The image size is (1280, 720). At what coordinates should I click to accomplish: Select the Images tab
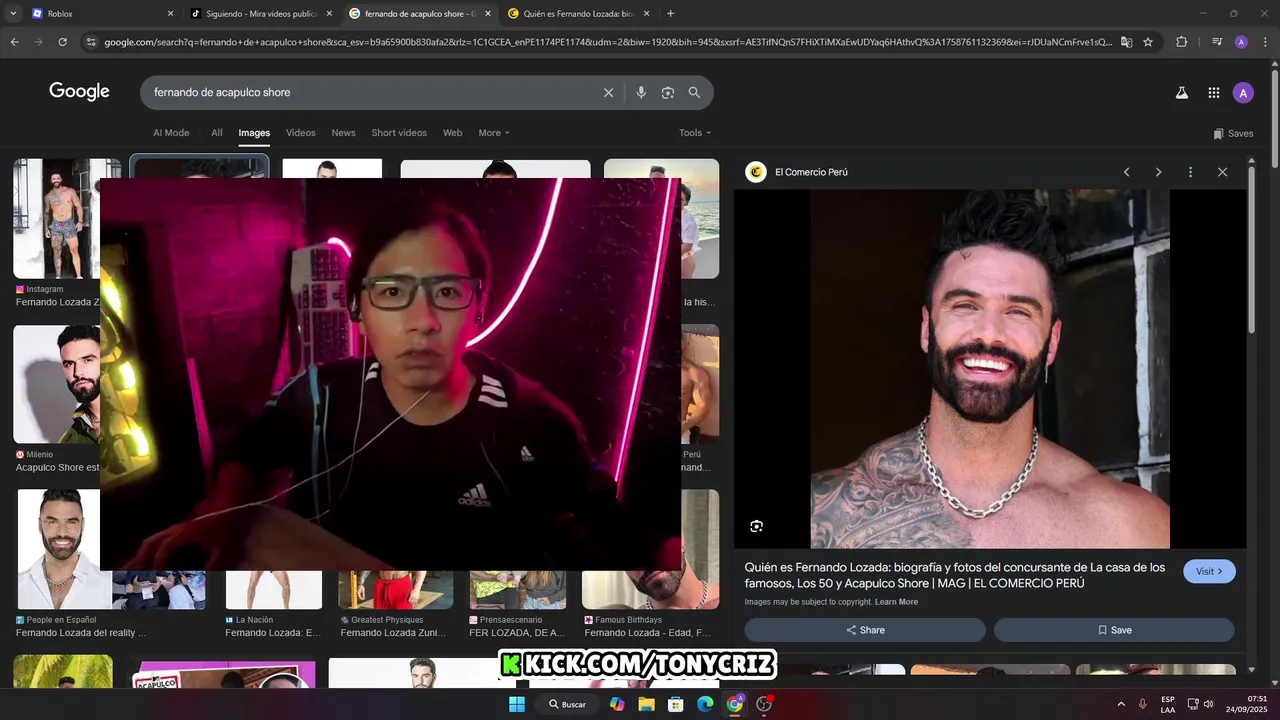click(x=254, y=133)
